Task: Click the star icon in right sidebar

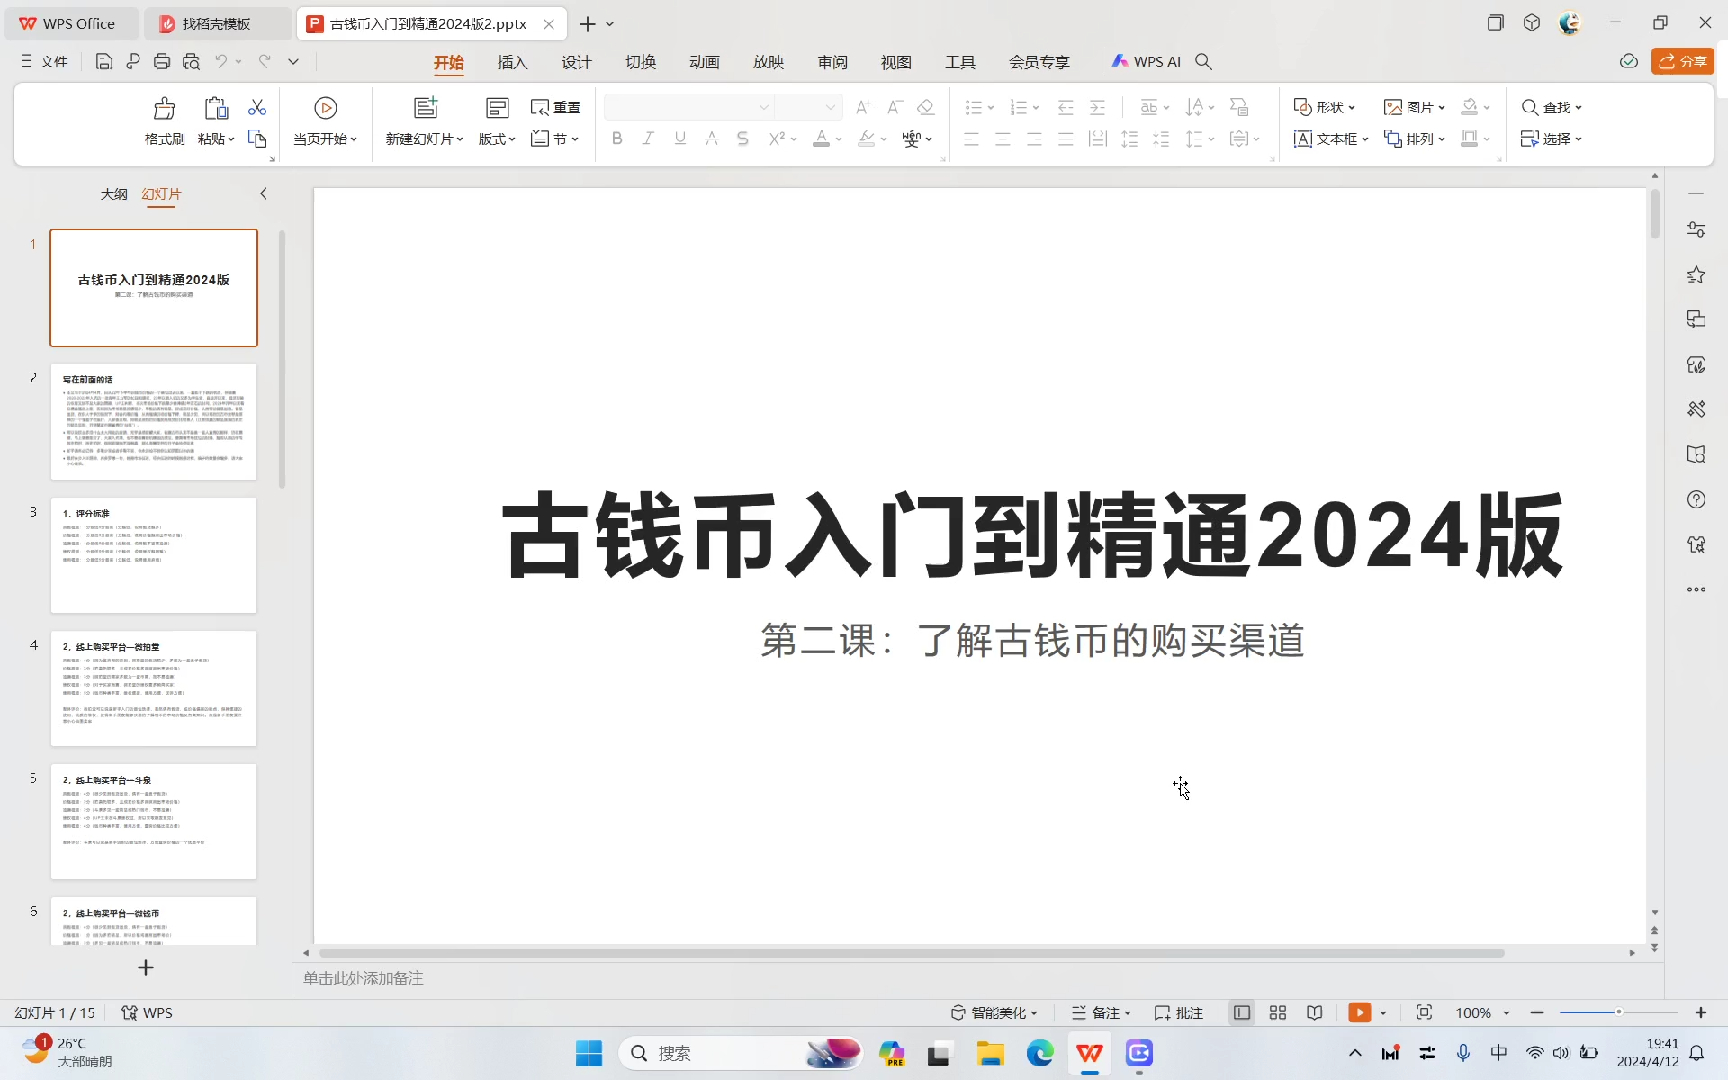Action: tap(1696, 275)
